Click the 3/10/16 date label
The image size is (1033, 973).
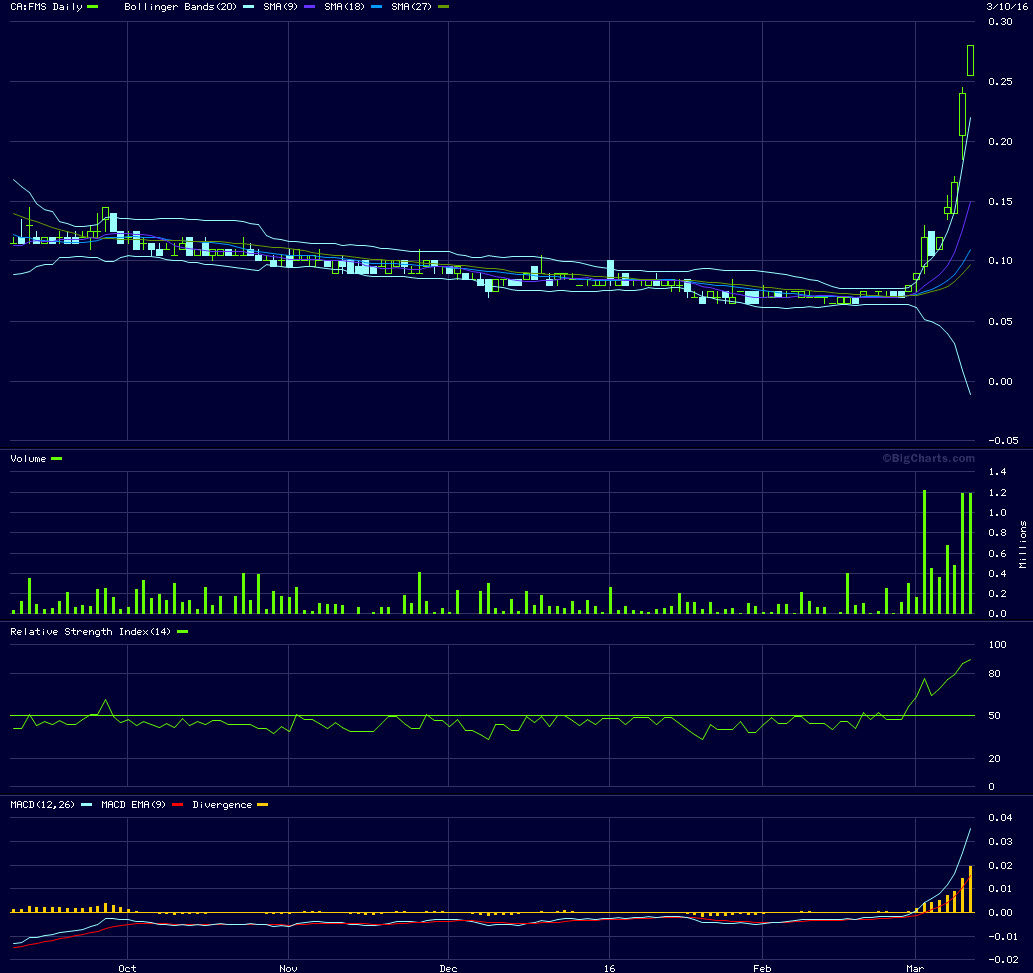tap(1007, 7)
